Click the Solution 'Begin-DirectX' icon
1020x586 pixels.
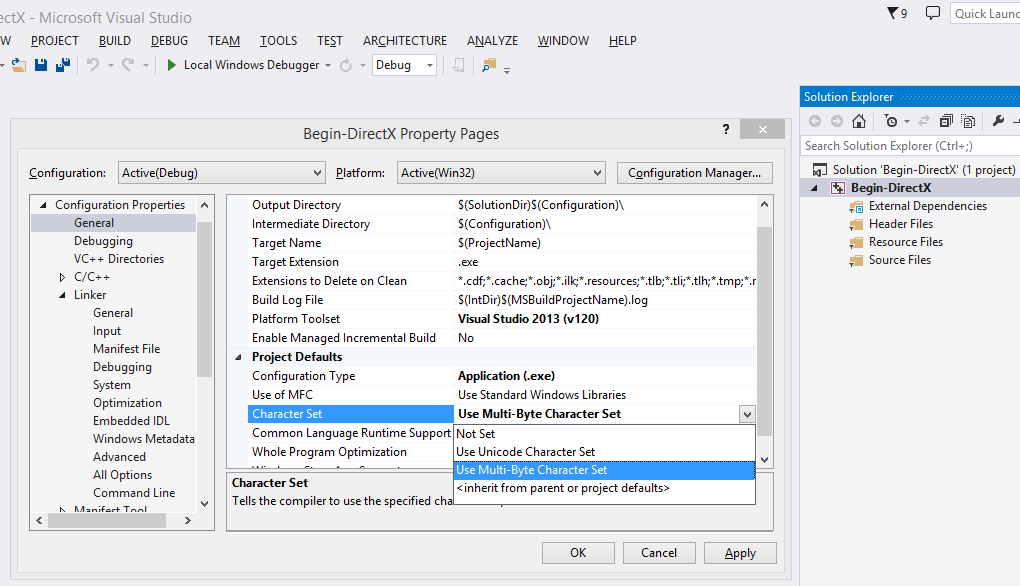pyautogui.click(x=820, y=170)
